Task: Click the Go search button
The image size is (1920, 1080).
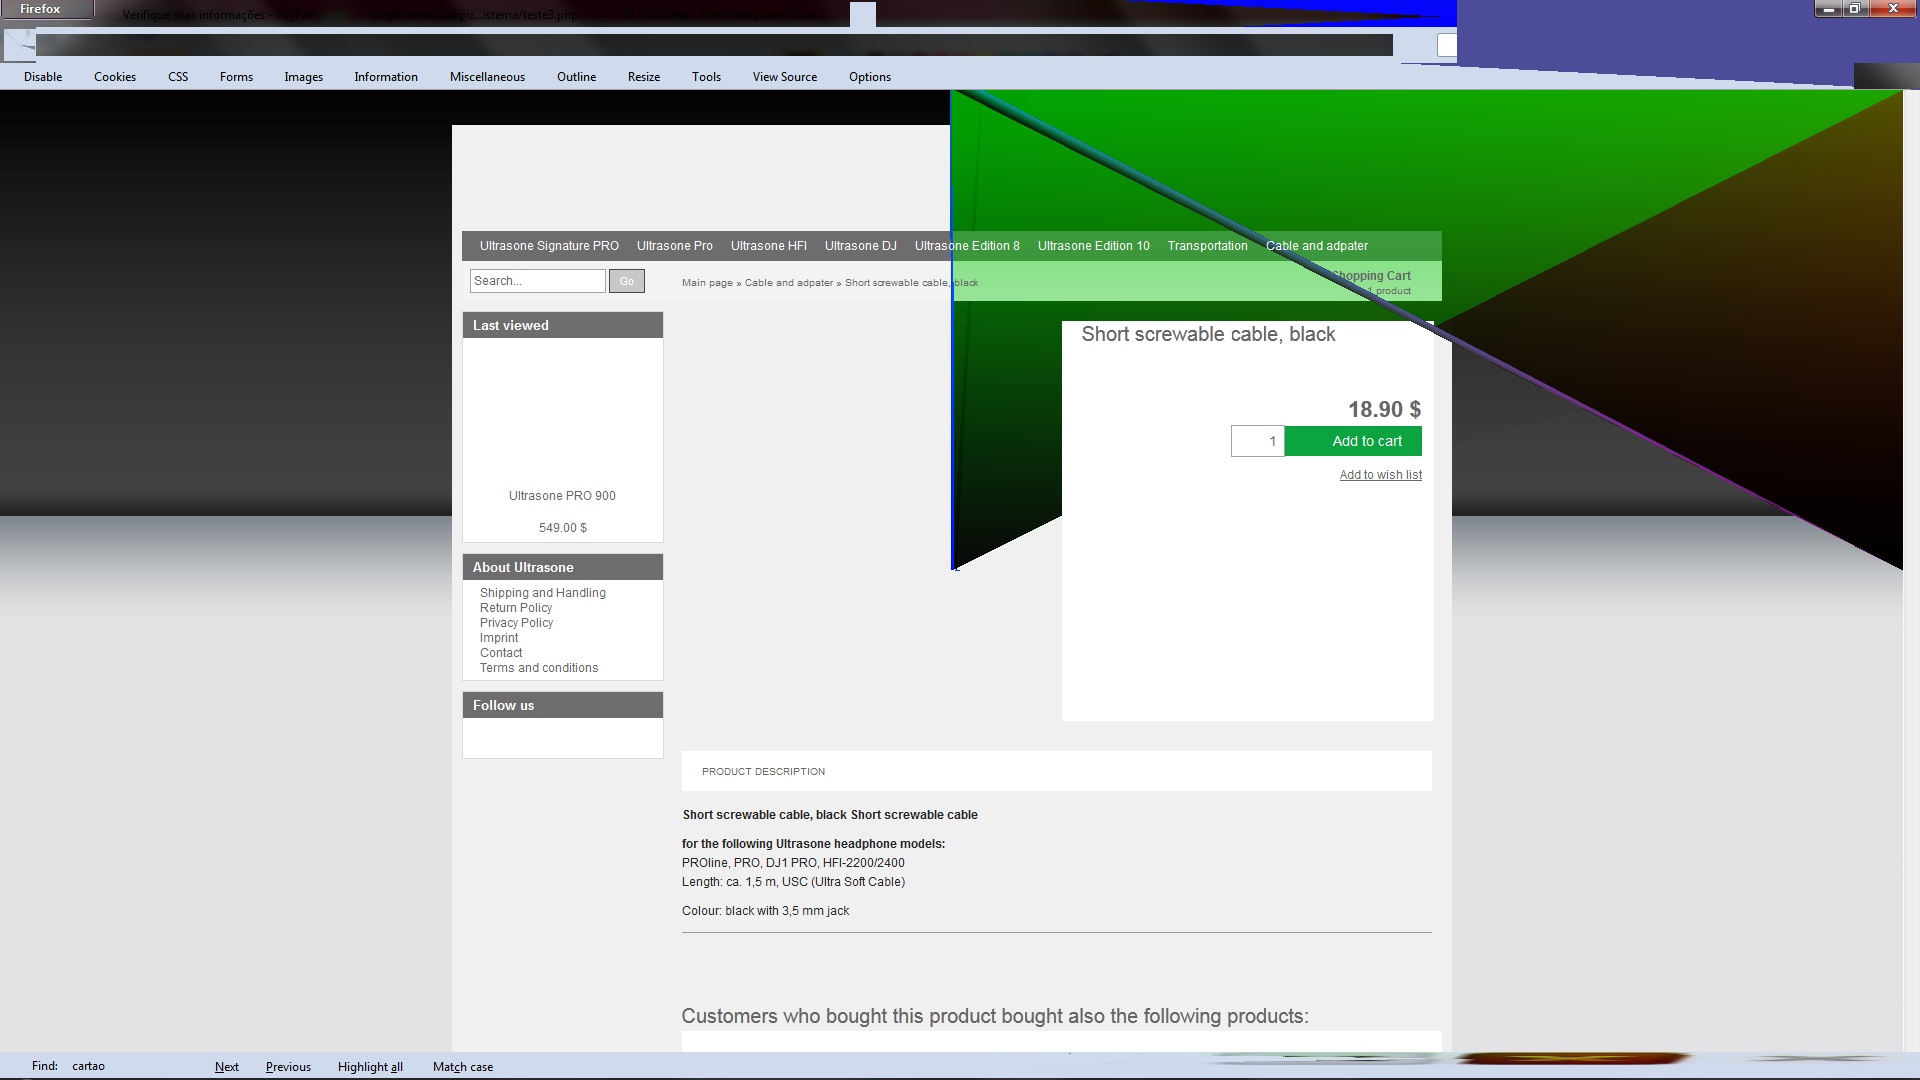Action: pyautogui.click(x=627, y=281)
